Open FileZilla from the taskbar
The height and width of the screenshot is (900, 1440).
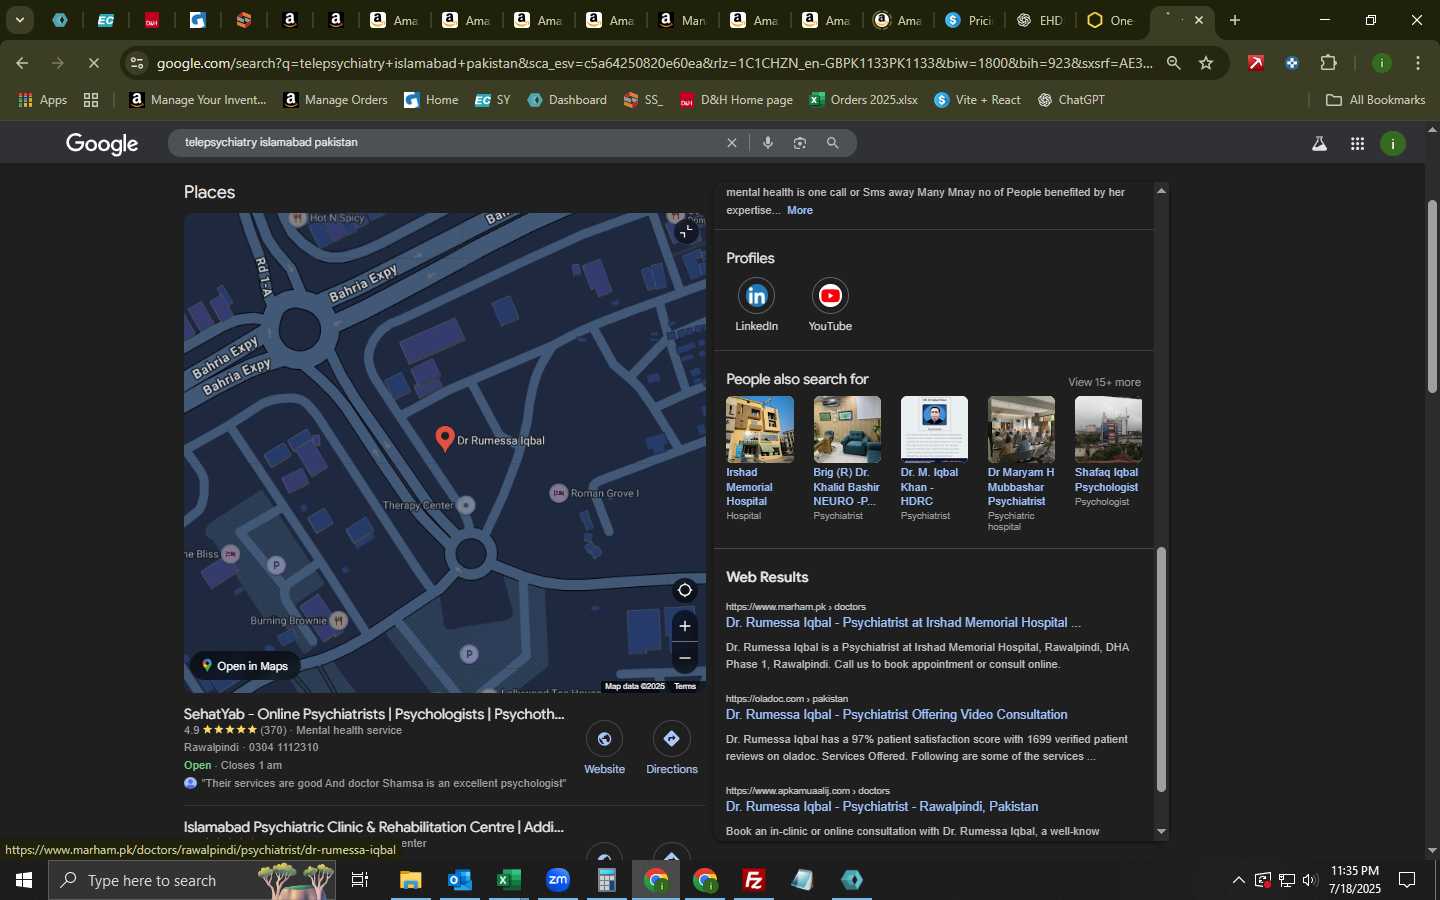[x=754, y=880]
